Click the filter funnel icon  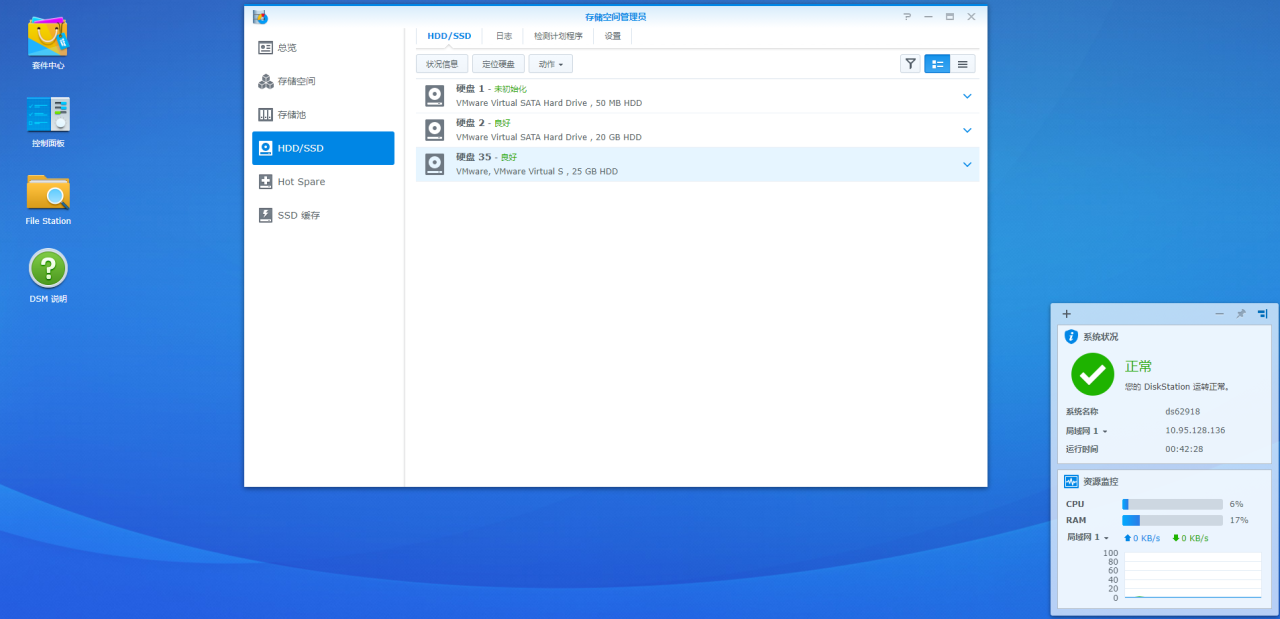pos(910,64)
